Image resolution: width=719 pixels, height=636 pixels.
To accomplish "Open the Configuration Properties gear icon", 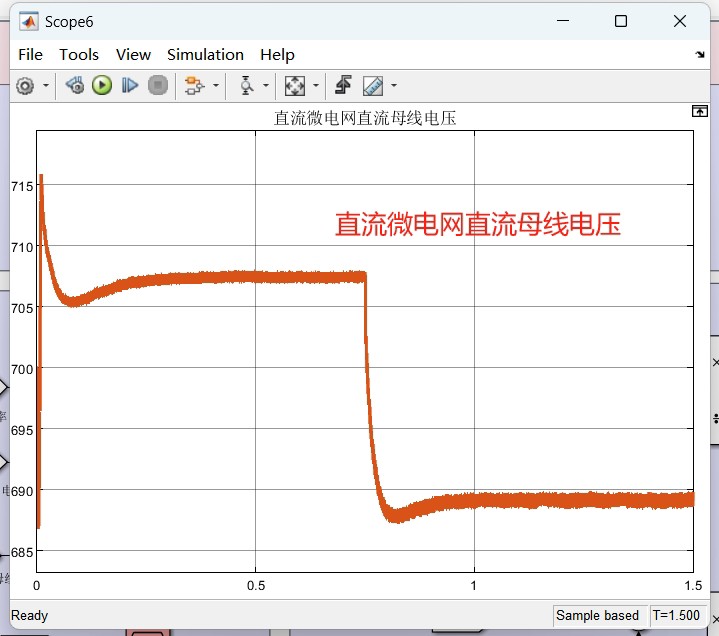I will 25,86.
